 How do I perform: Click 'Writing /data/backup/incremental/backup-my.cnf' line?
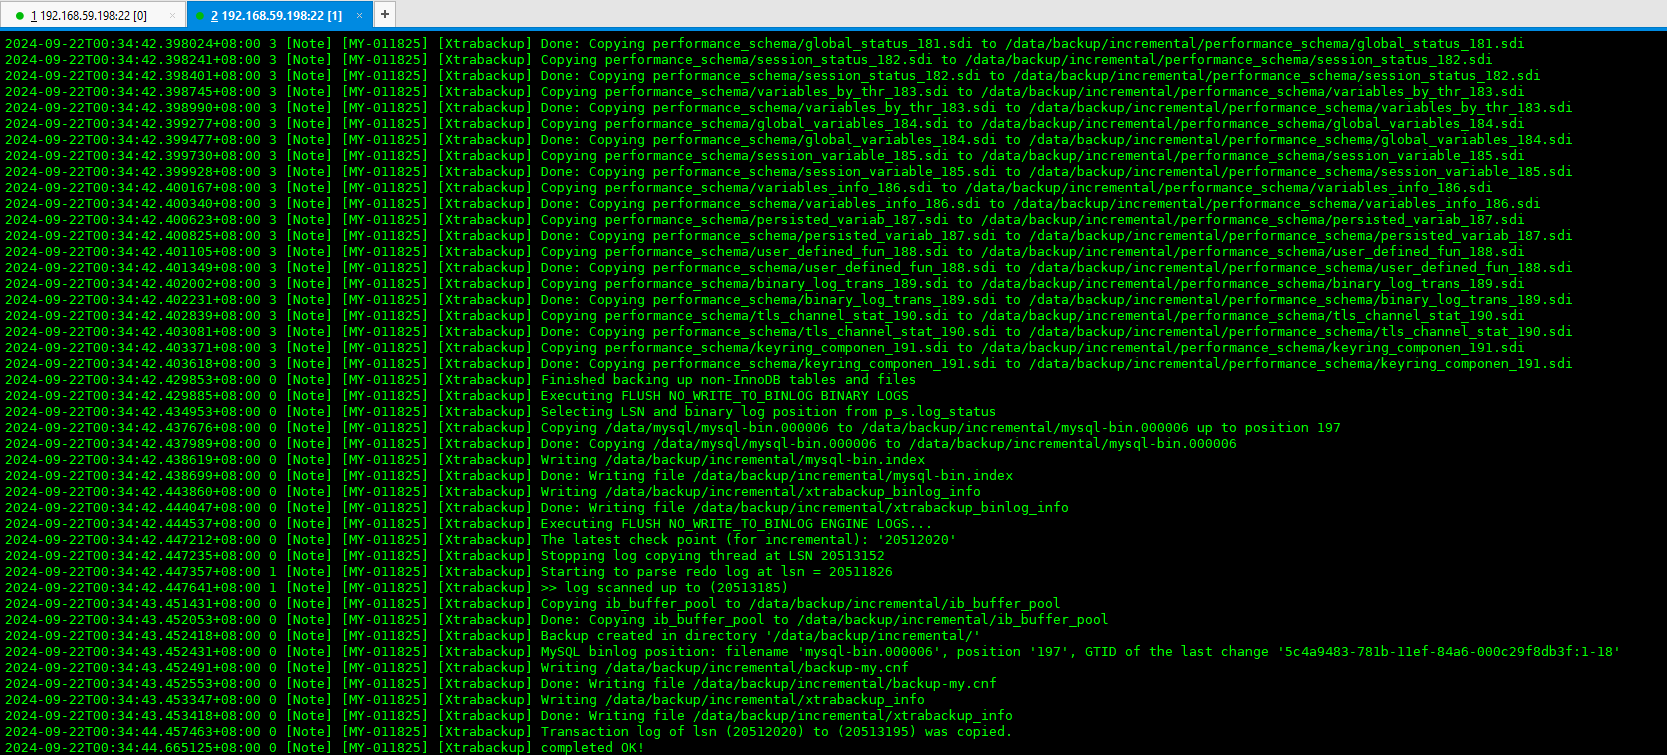[724, 667]
